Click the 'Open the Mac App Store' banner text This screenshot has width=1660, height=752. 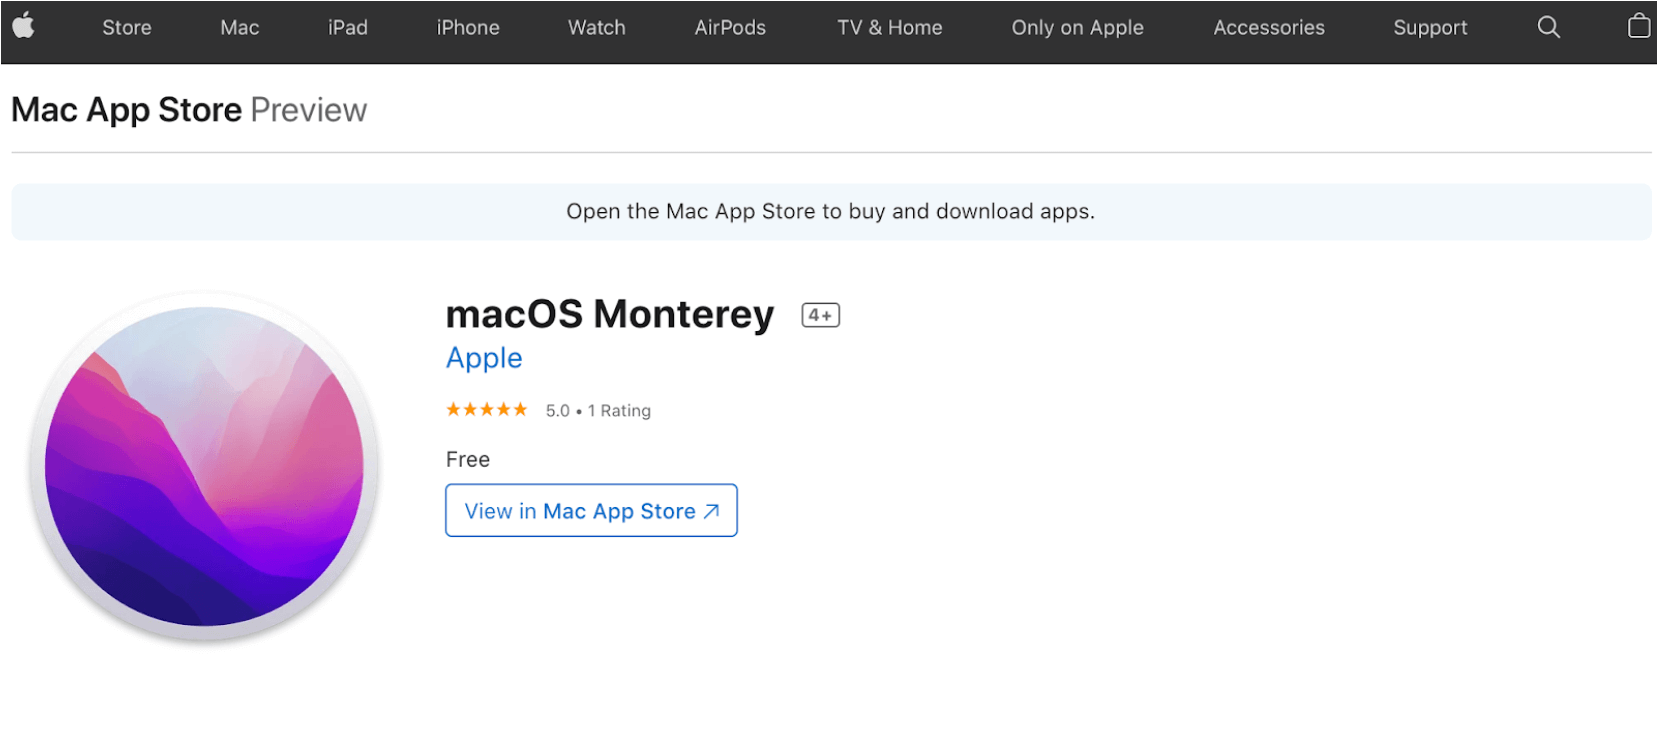coord(830,212)
